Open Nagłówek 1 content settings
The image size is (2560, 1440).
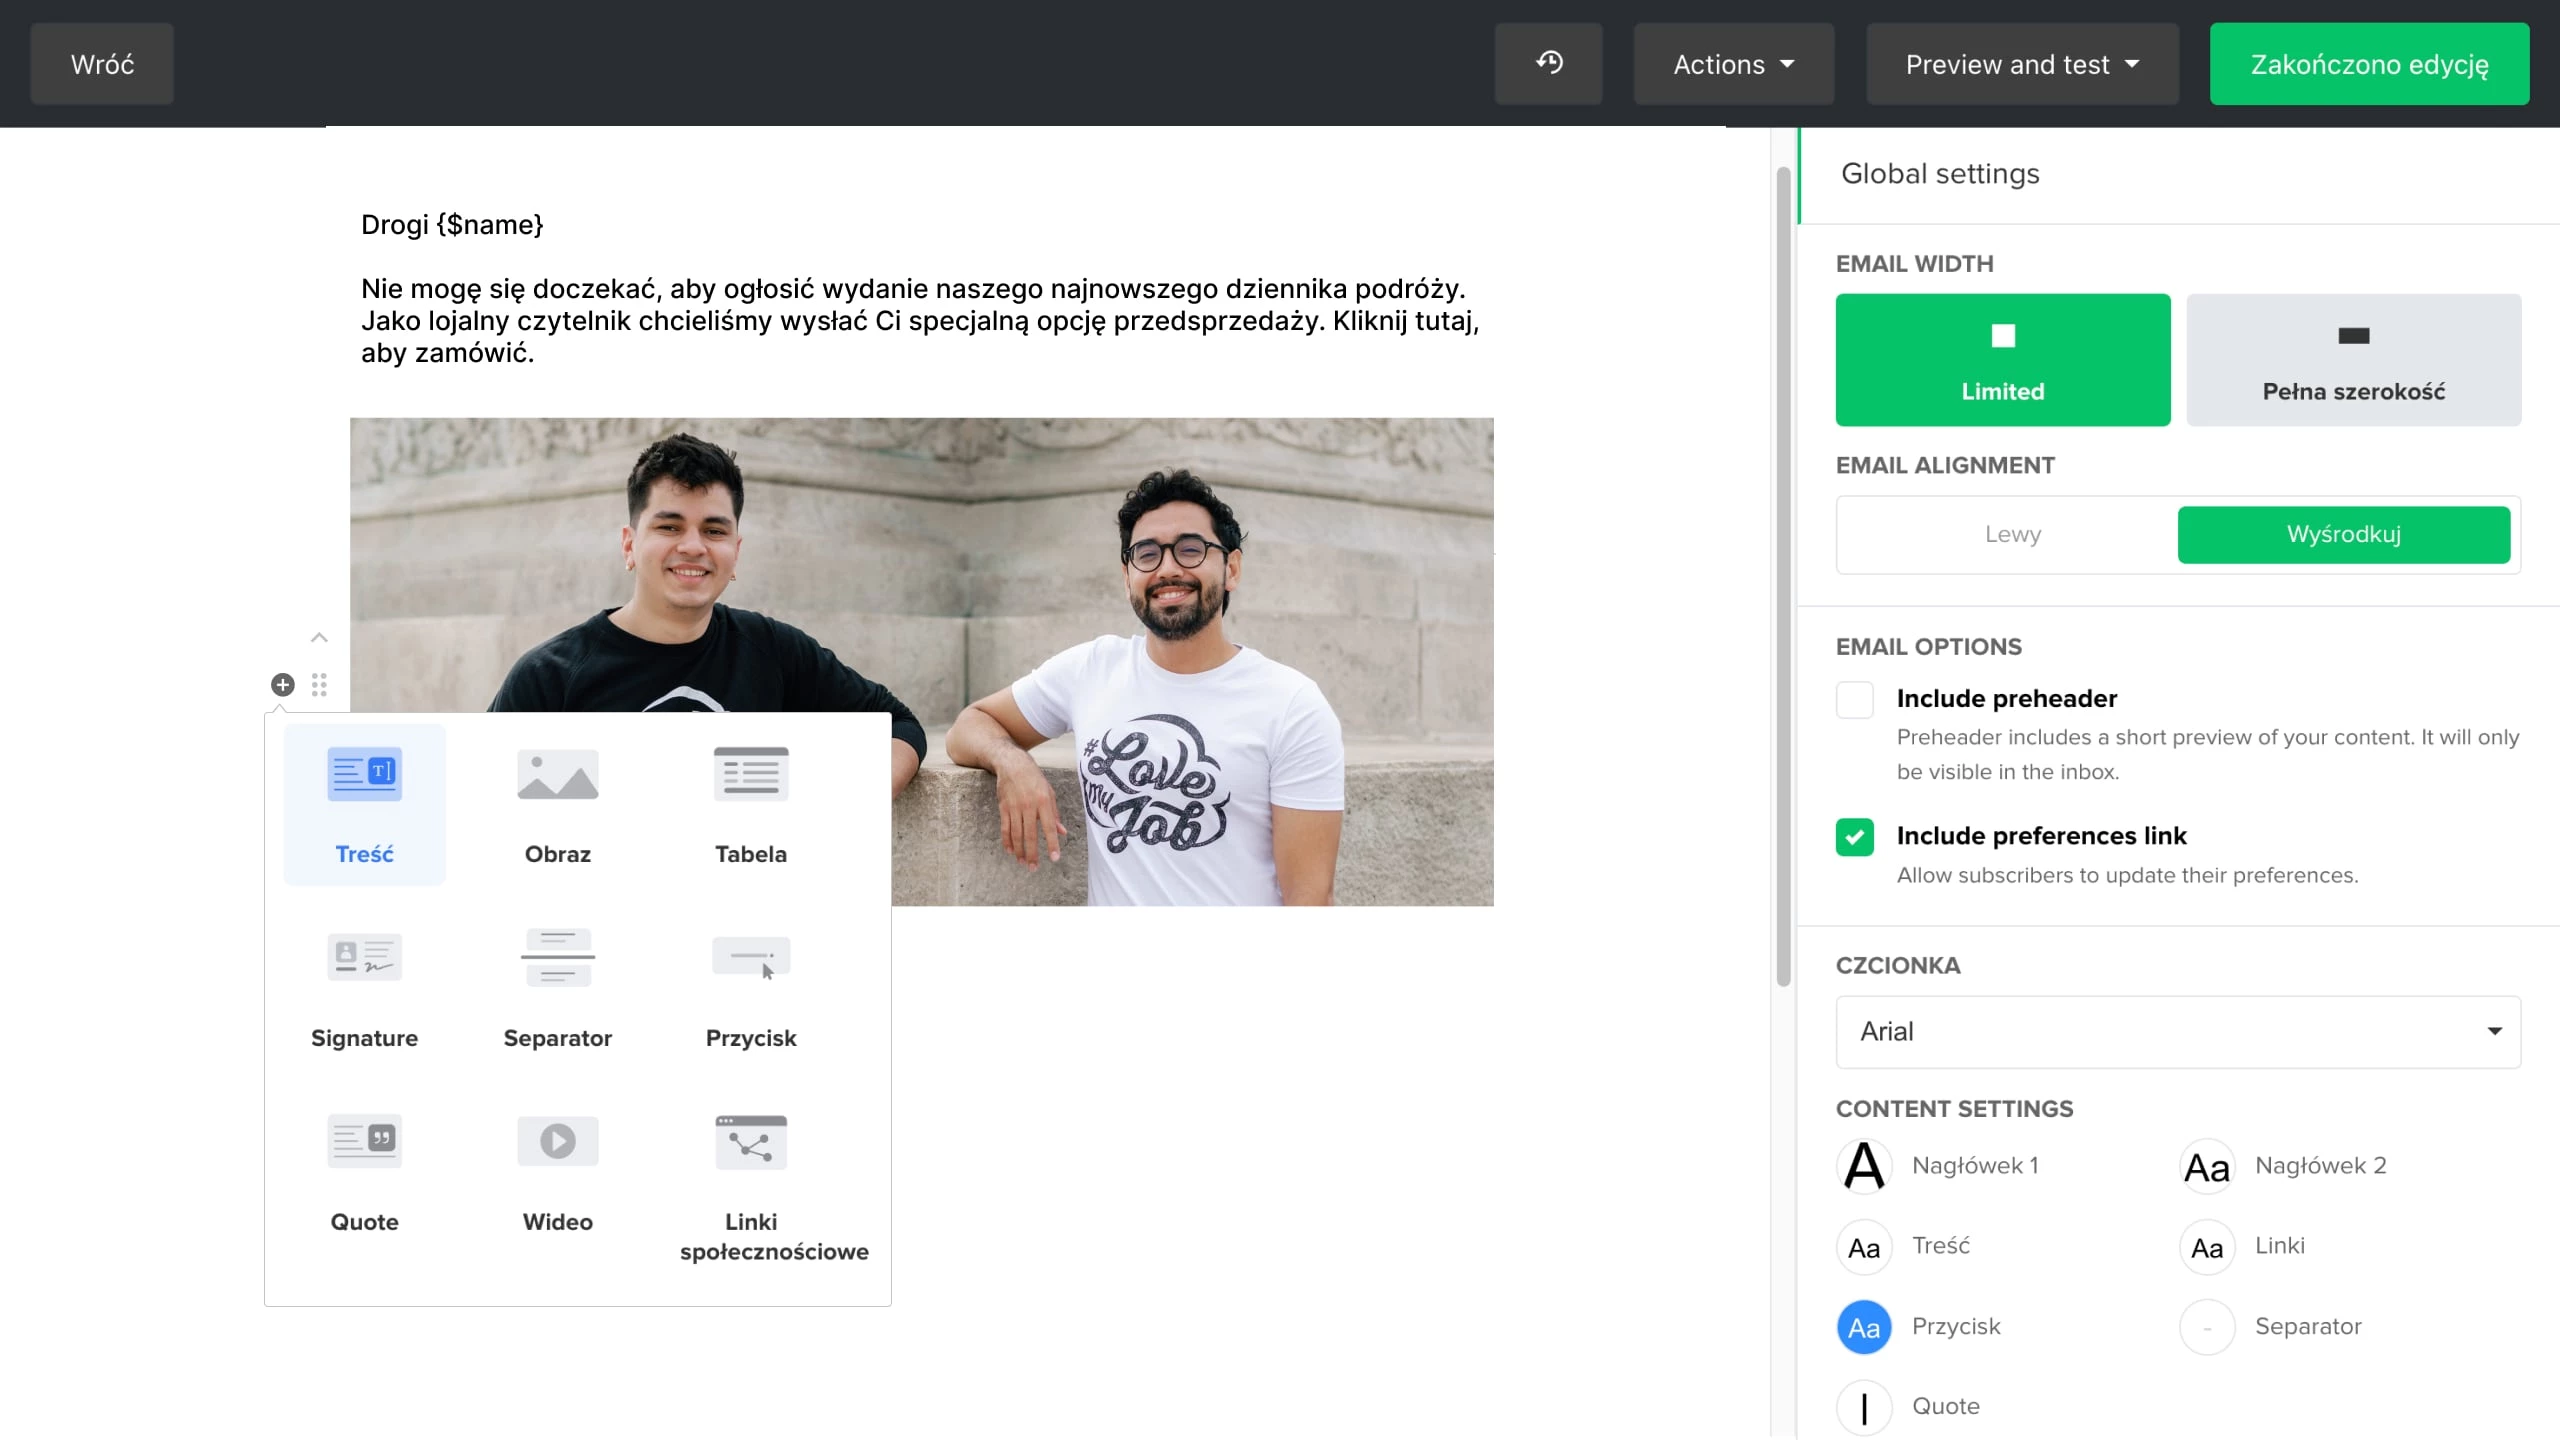click(1864, 1166)
